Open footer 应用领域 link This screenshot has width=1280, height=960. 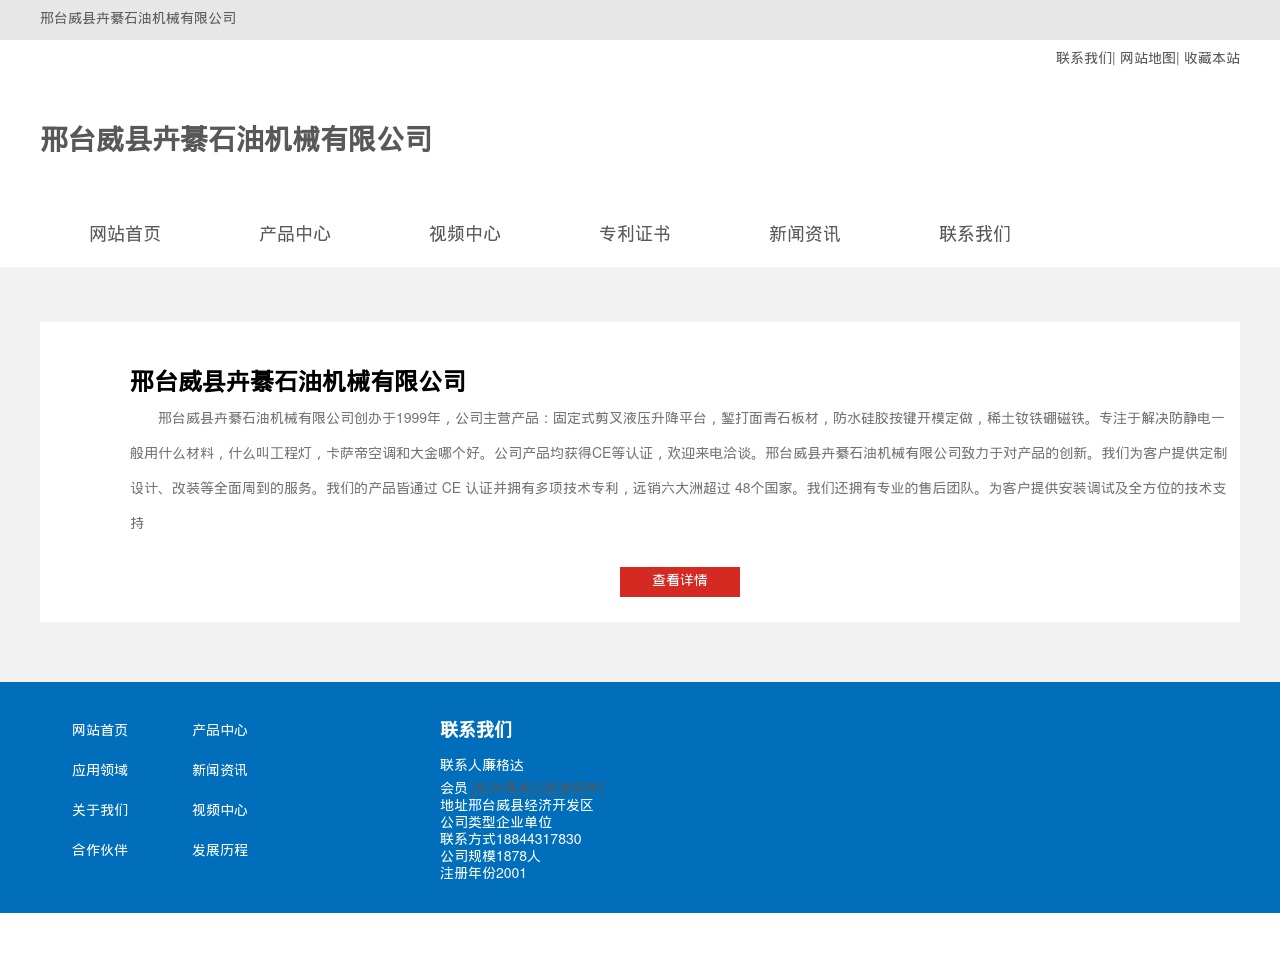coord(100,770)
